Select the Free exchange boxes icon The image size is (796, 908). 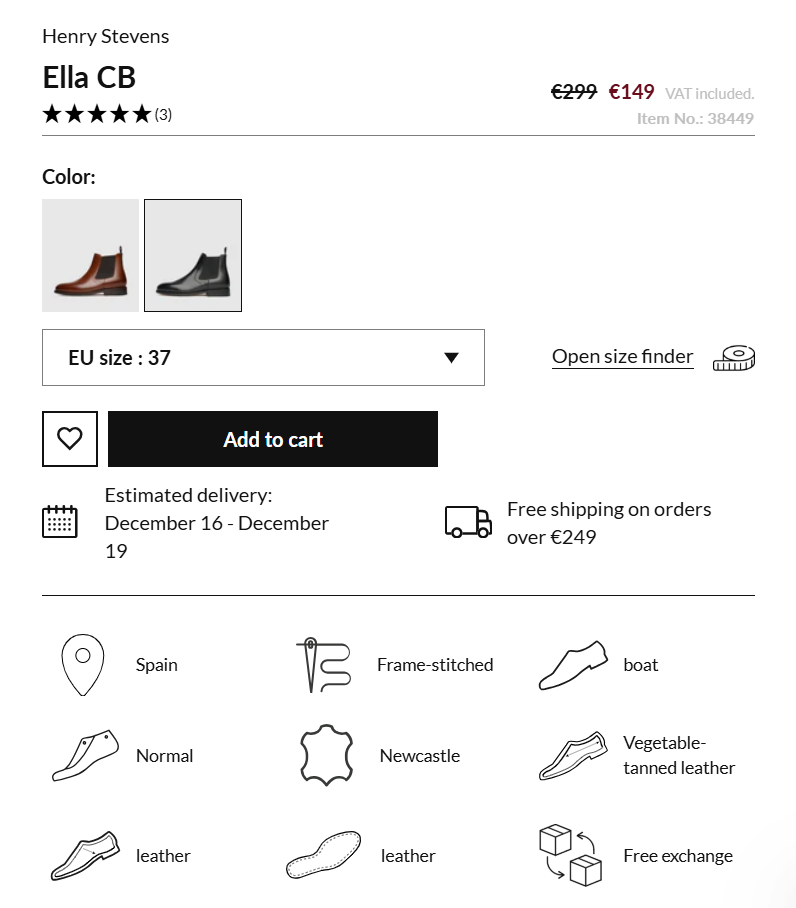[x=573, y=856]
